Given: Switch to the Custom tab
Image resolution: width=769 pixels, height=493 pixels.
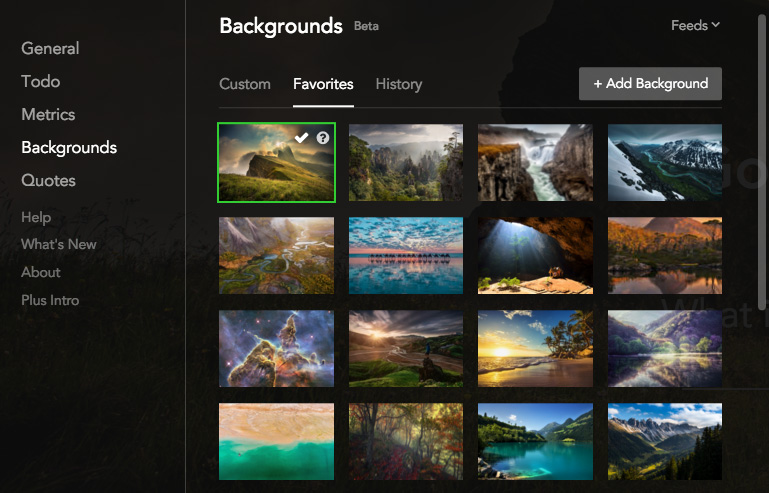Looking at the screenshot, I should click(x=245, y=84).
